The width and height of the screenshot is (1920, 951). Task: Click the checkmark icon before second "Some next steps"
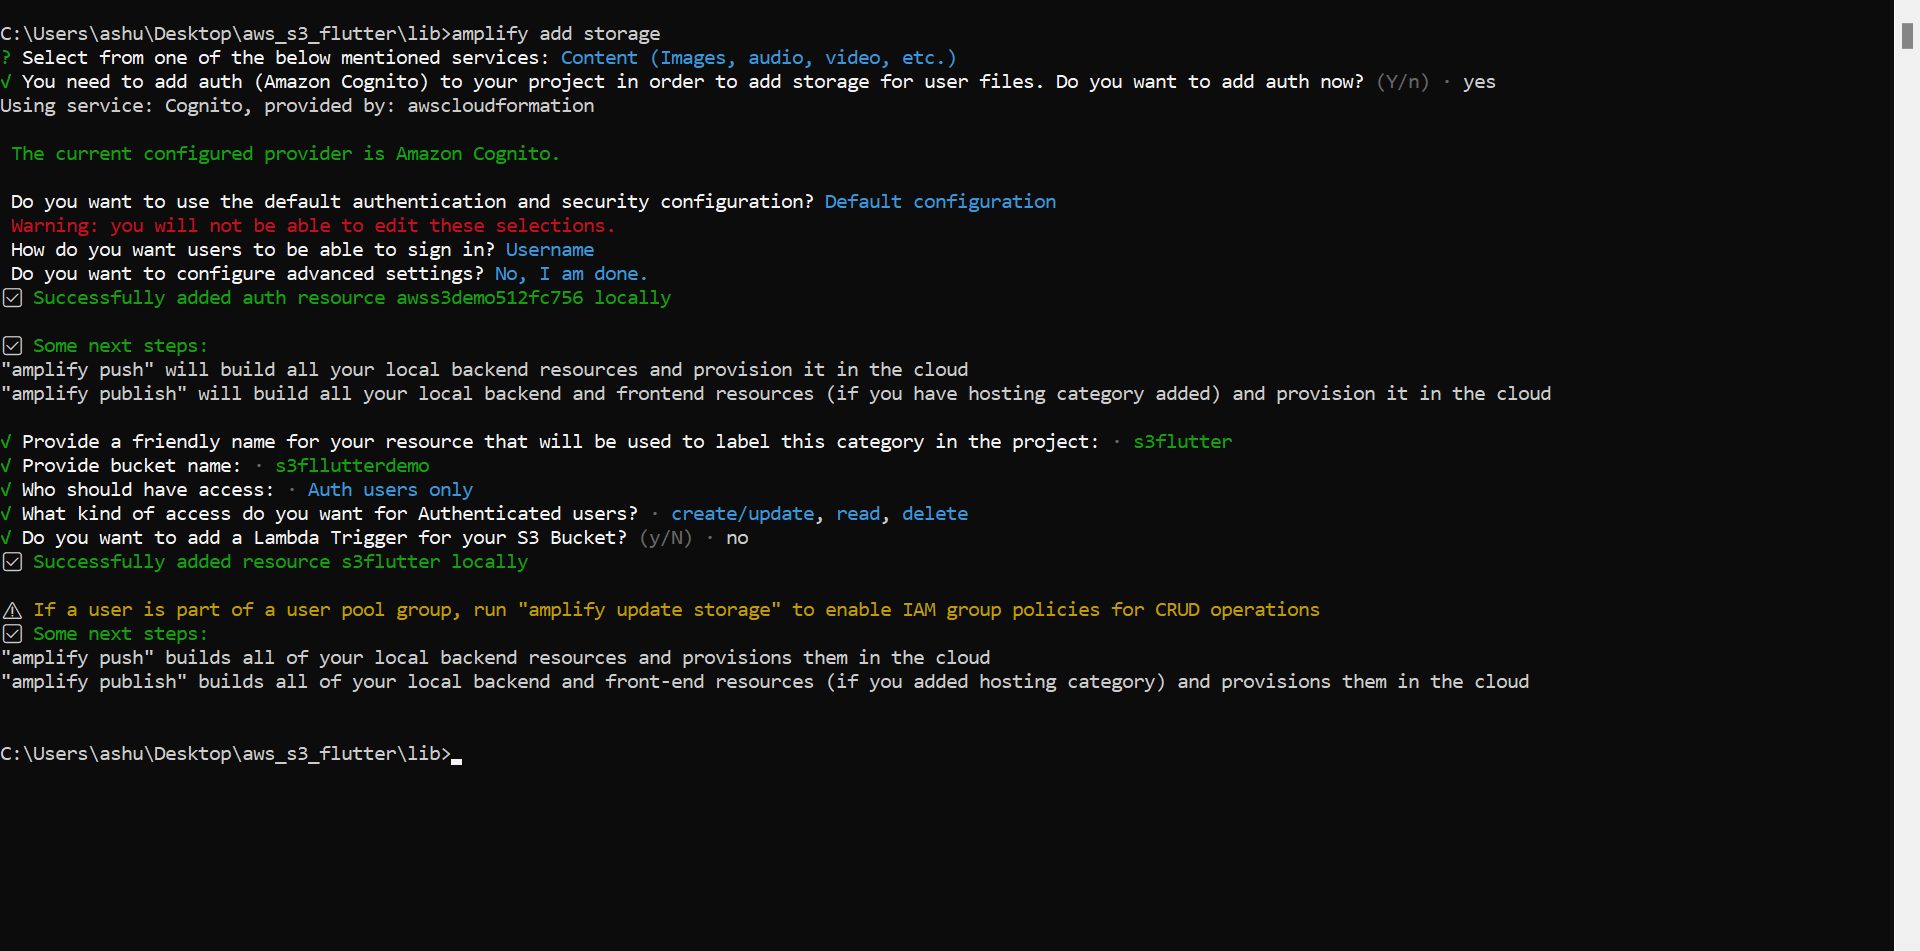click(x=12, y=634)
